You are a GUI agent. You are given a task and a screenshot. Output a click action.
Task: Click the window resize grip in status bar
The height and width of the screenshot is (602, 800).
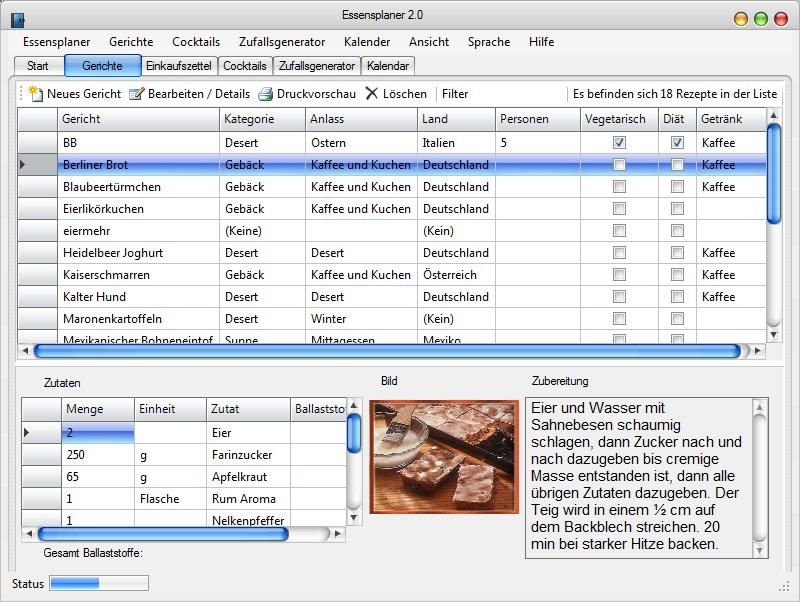(x=784, y=587)
